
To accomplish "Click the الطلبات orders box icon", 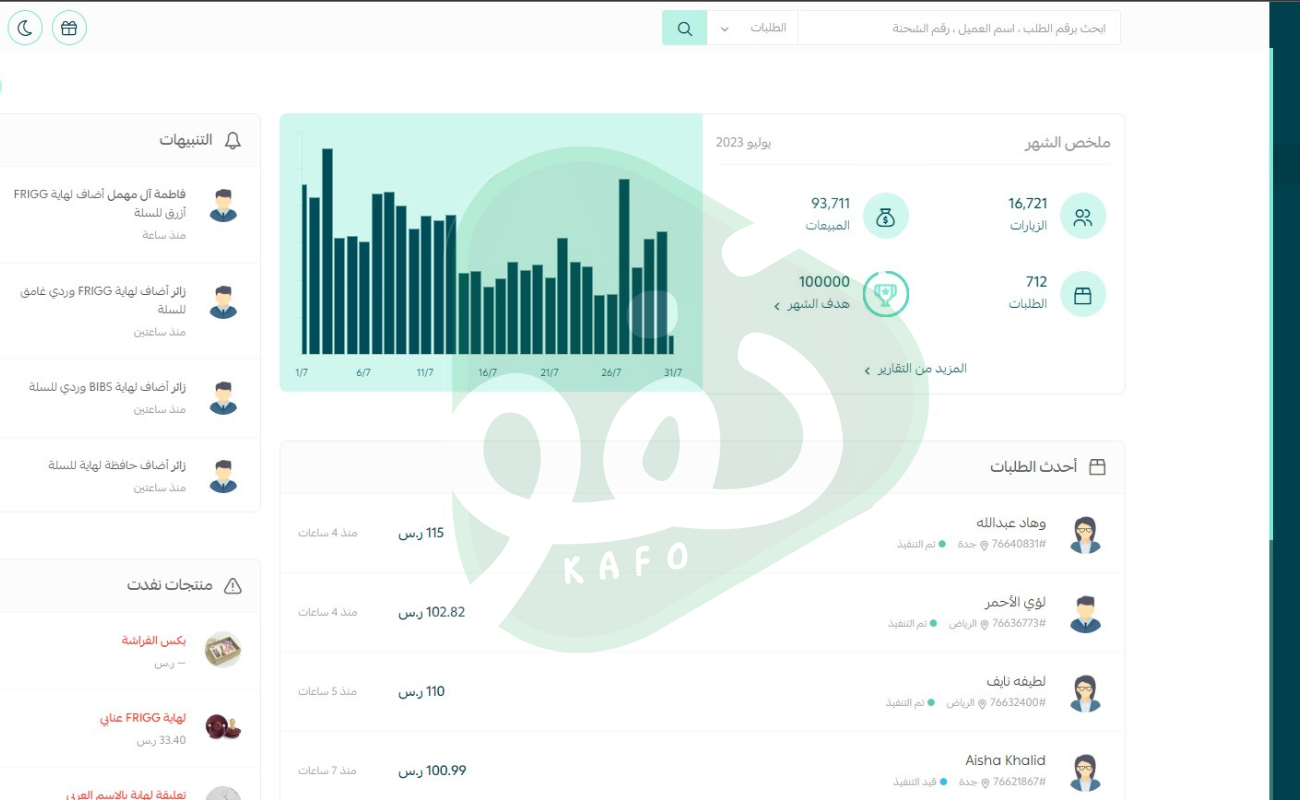I will click(1082, 295).
